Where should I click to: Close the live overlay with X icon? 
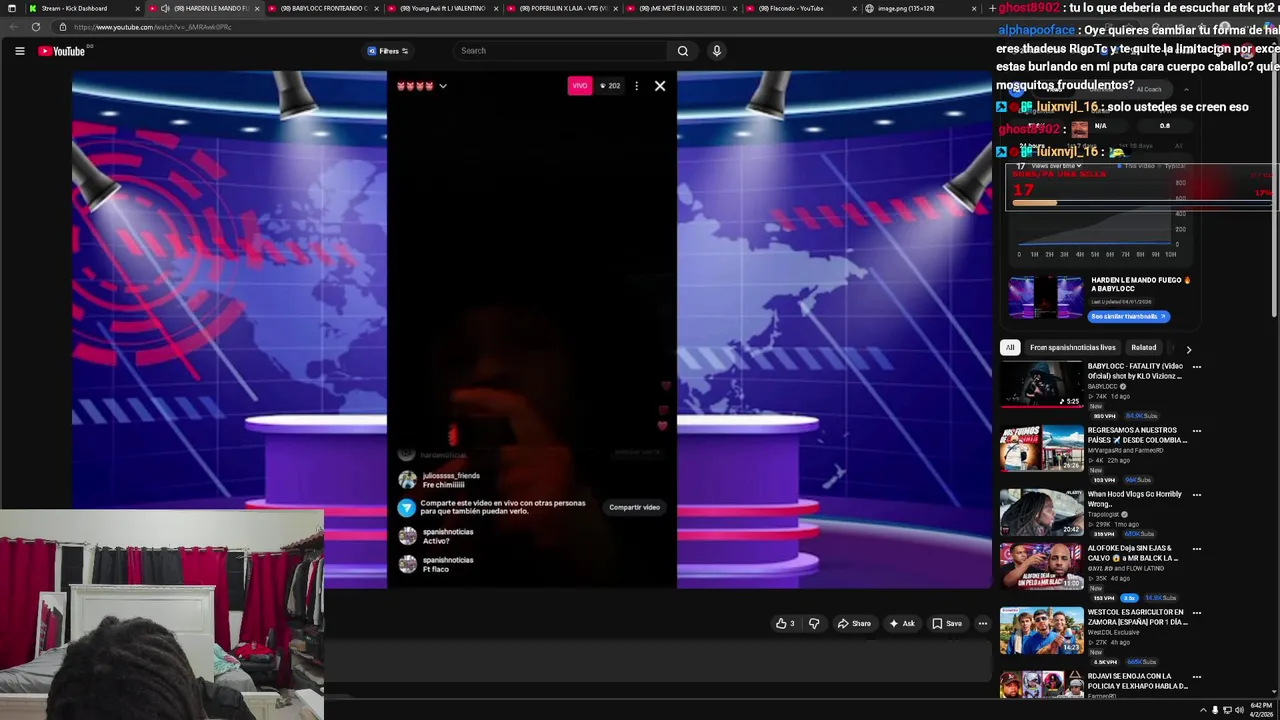(x=660, y=86)
